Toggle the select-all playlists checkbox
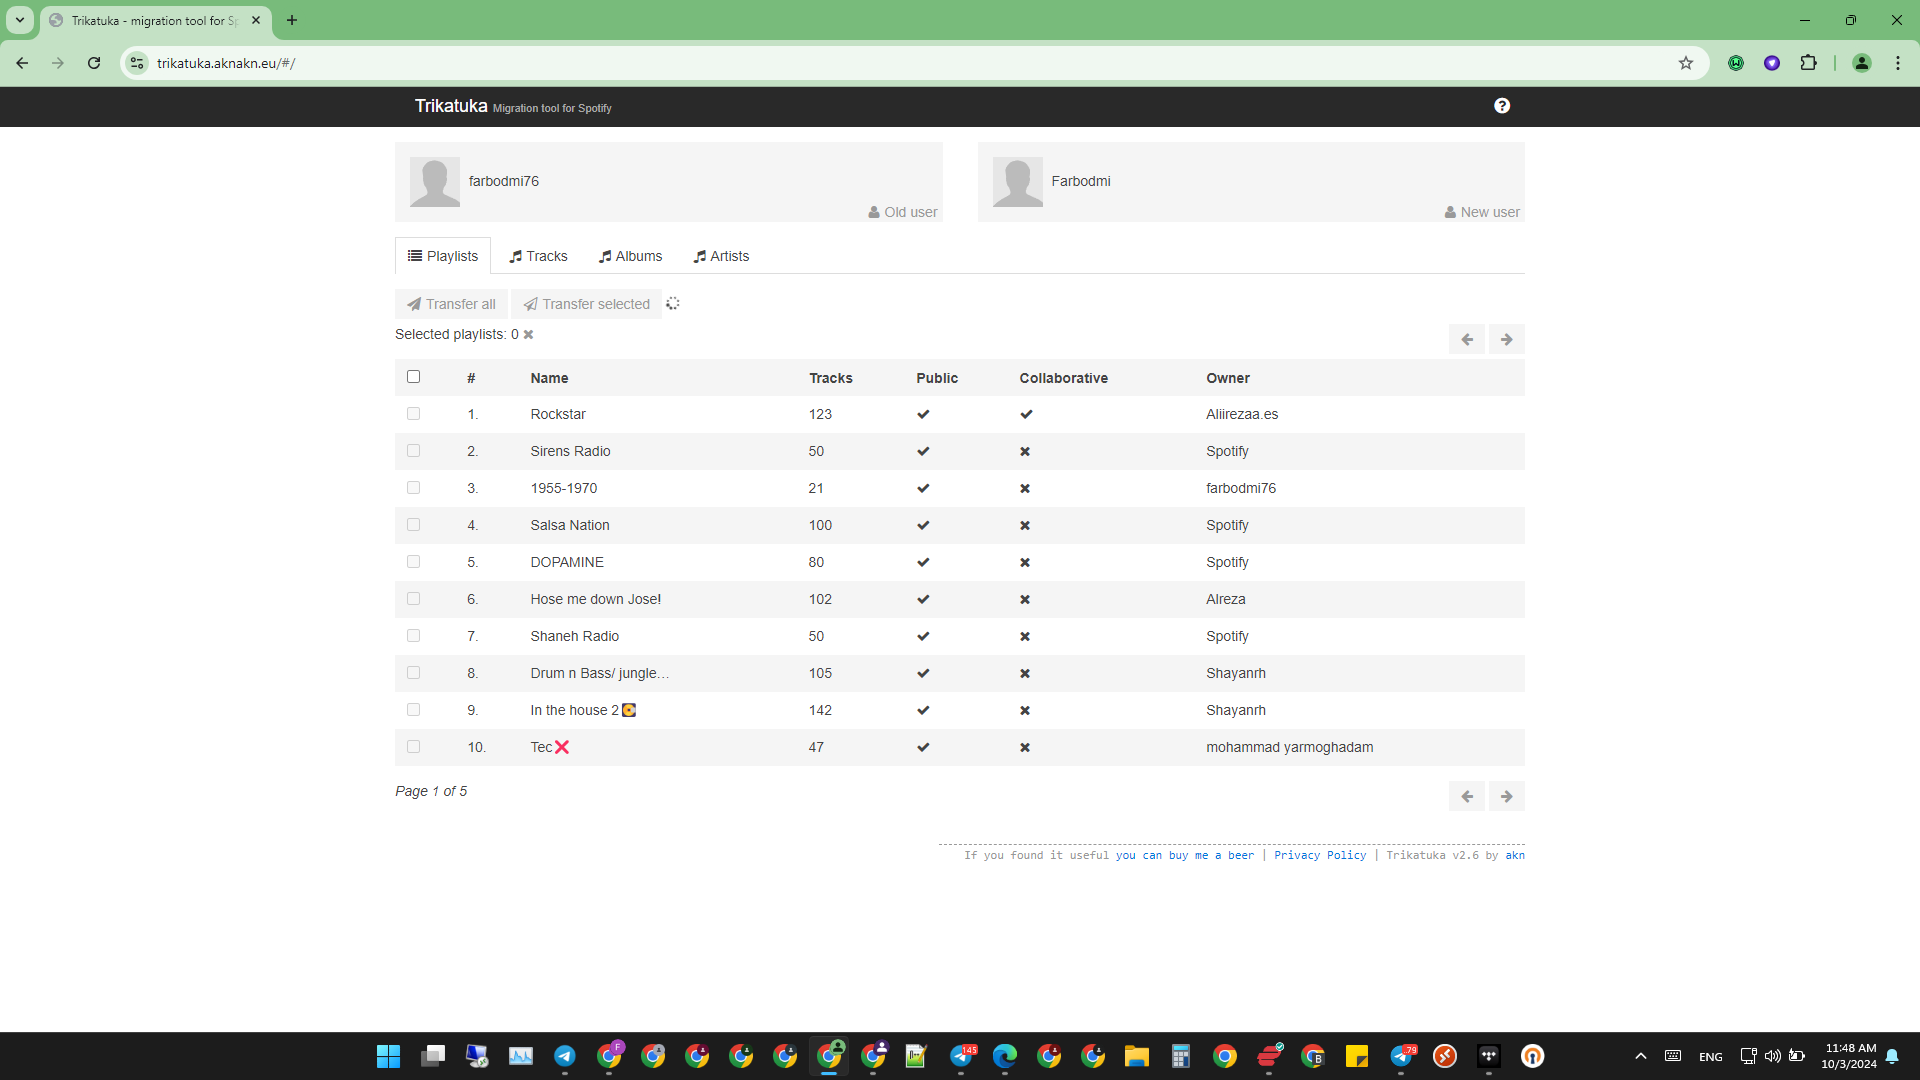 click(x=413, y=377)
